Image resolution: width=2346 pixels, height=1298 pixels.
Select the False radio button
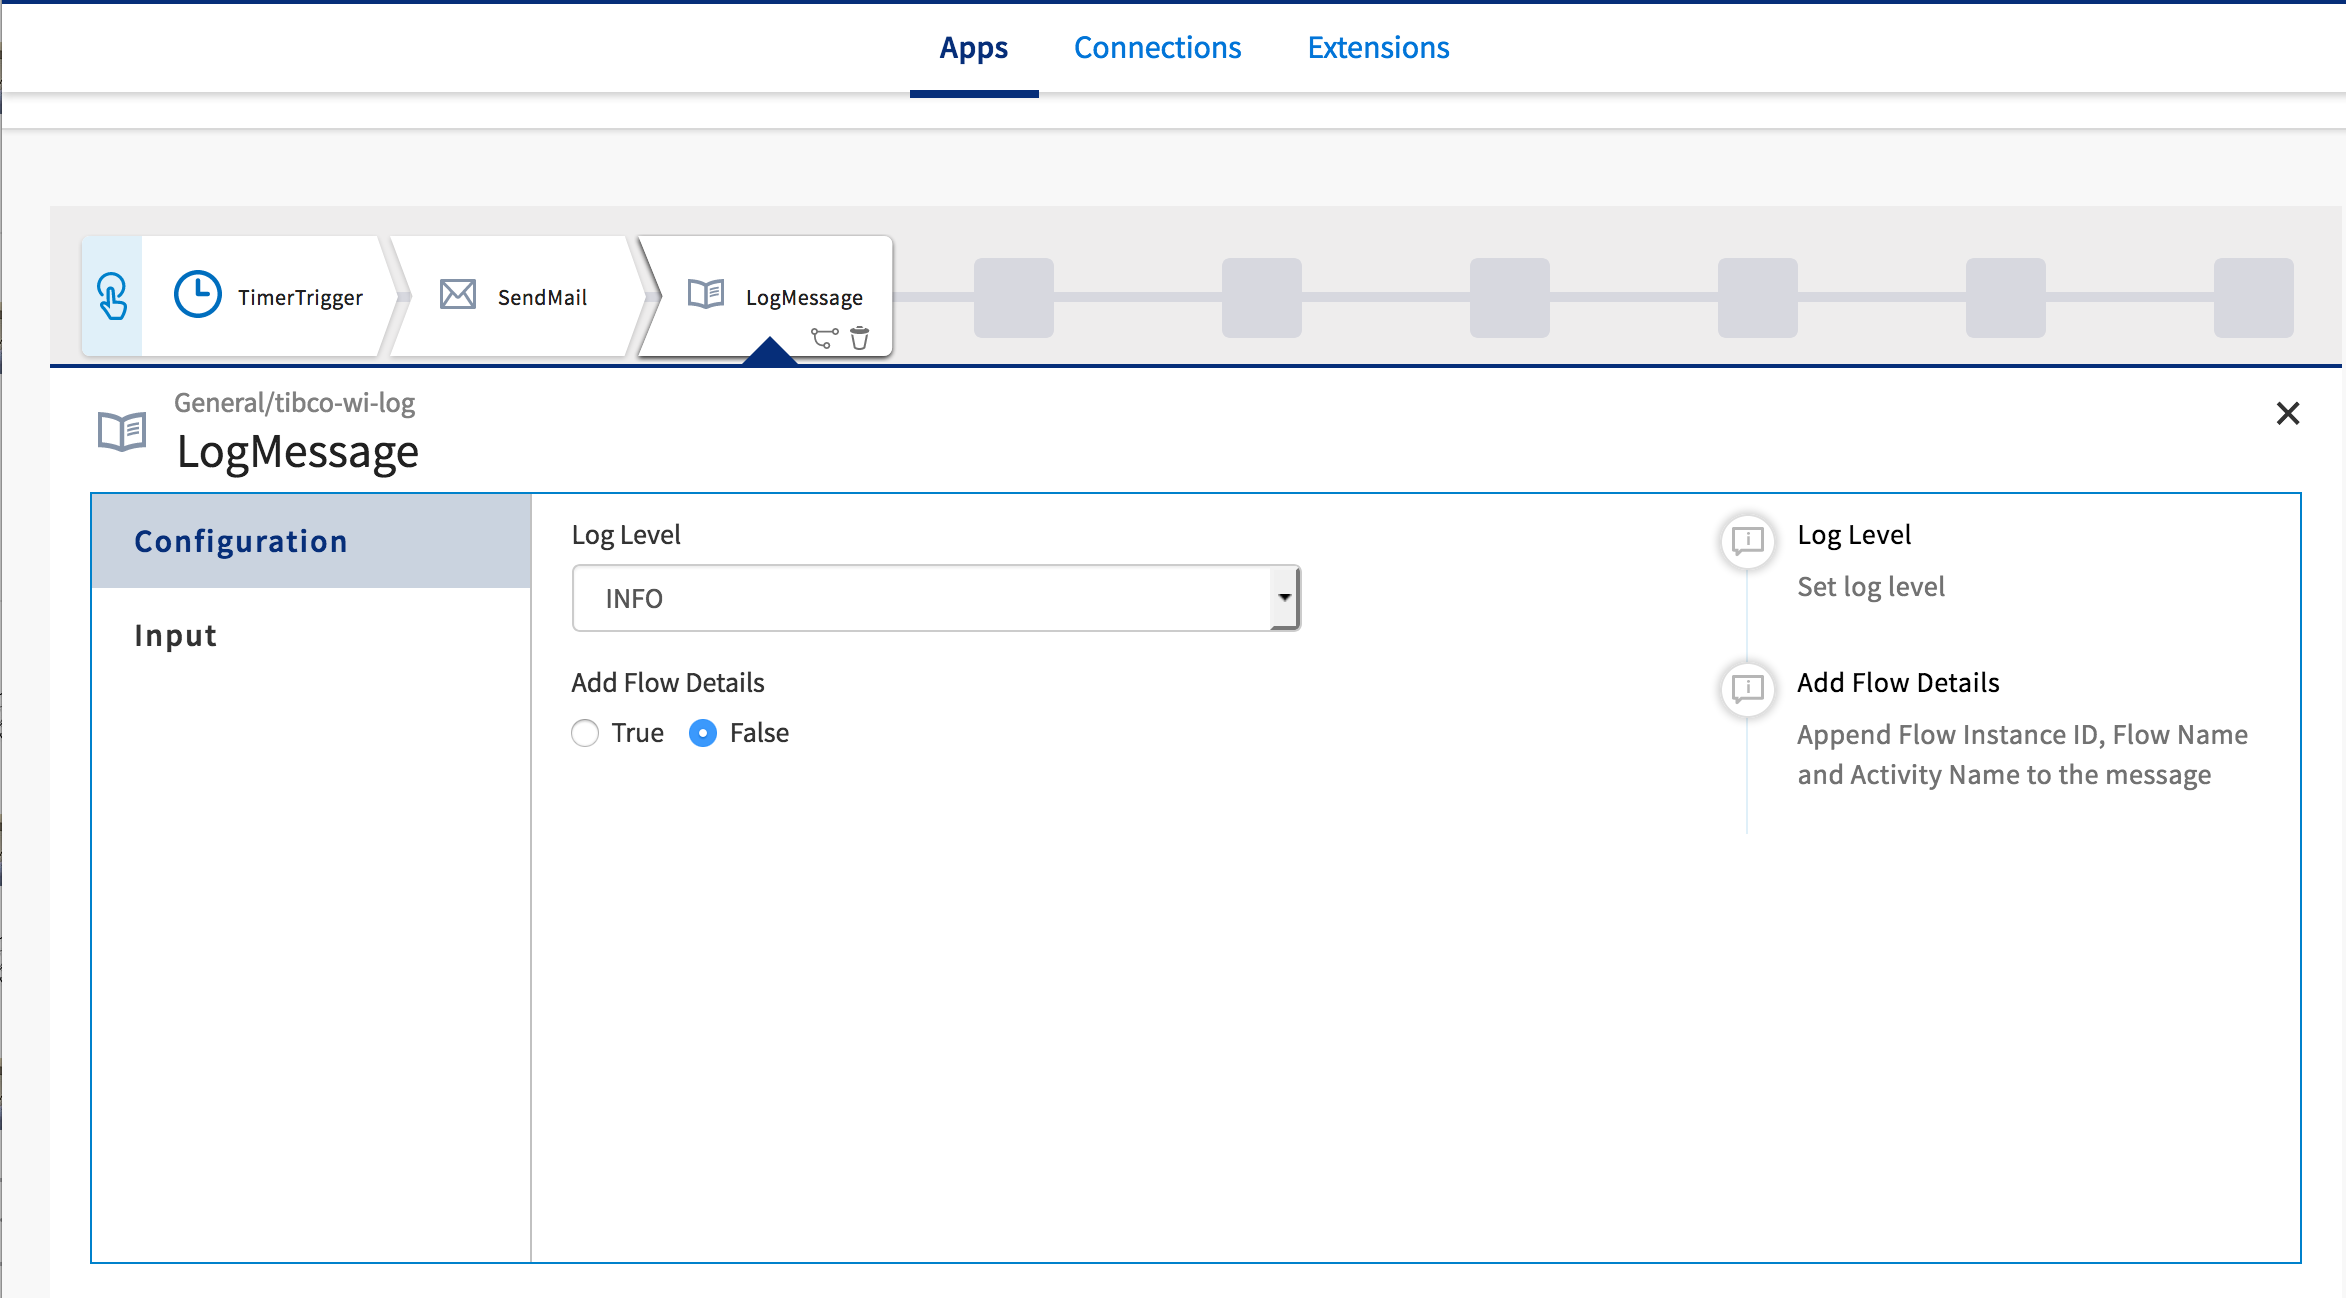[703, 733]
